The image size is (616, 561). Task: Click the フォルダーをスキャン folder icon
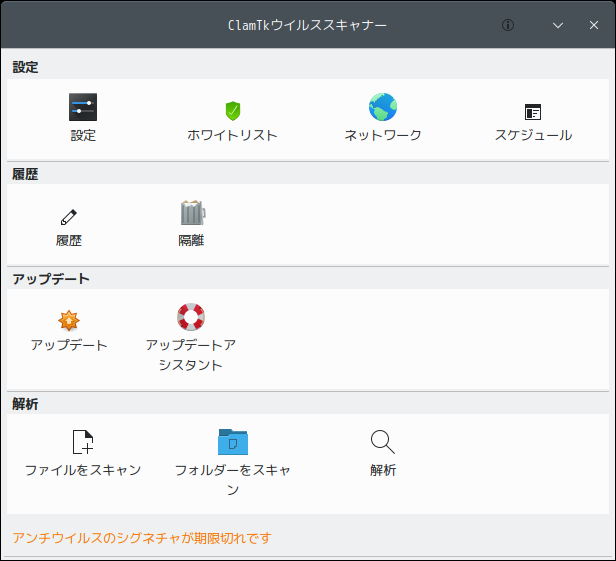click(233, 442)
